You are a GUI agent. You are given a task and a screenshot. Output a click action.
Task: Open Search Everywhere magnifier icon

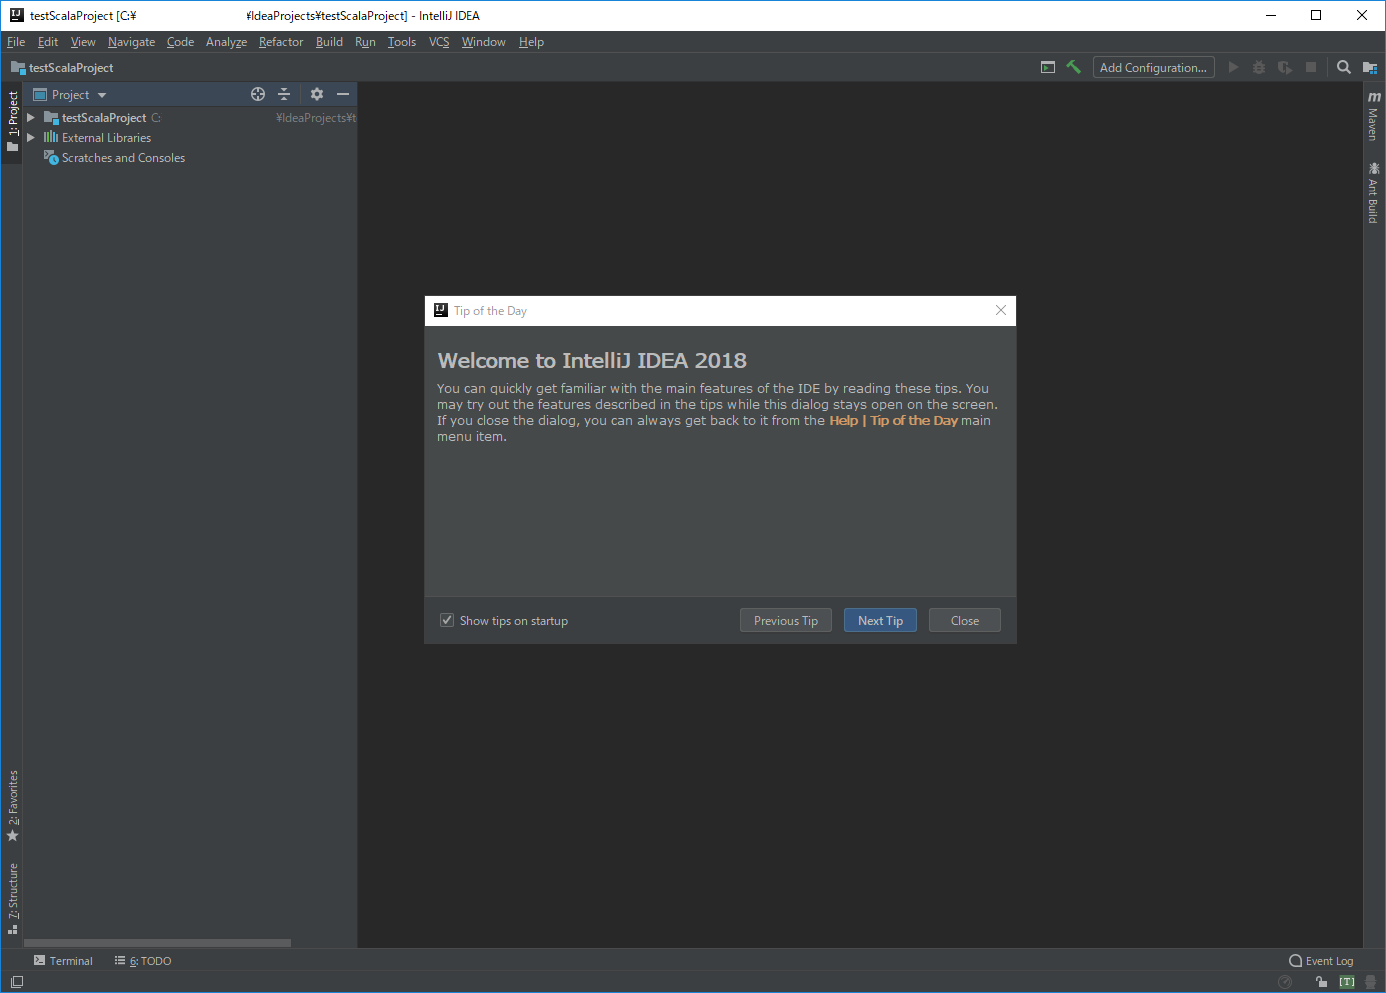(1344, 68)
